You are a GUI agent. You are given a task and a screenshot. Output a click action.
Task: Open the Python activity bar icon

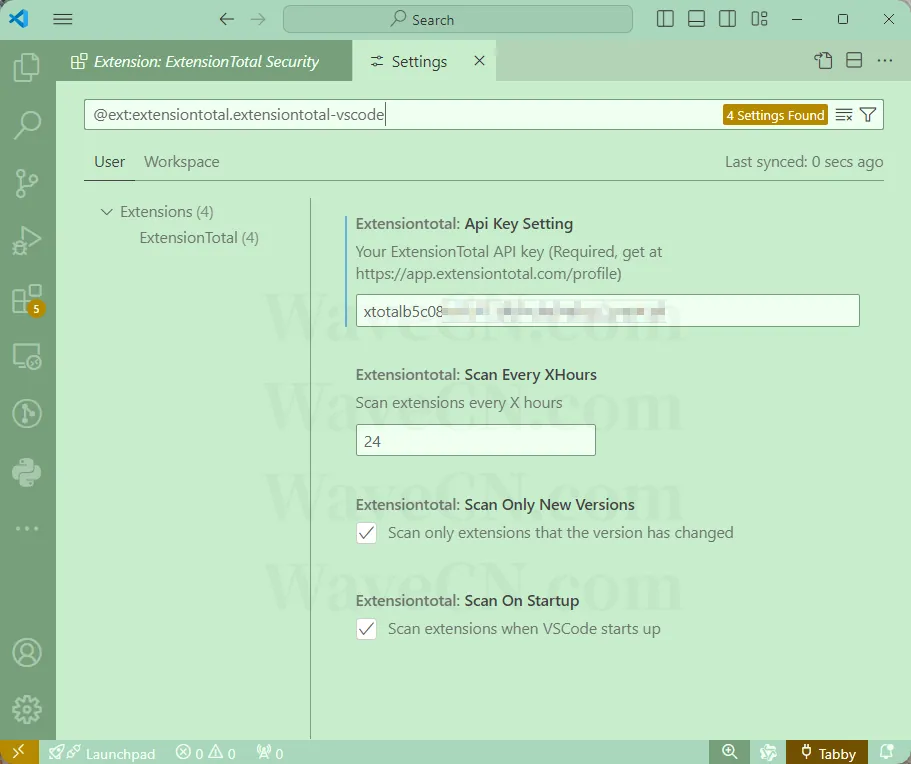click(27, 472)
